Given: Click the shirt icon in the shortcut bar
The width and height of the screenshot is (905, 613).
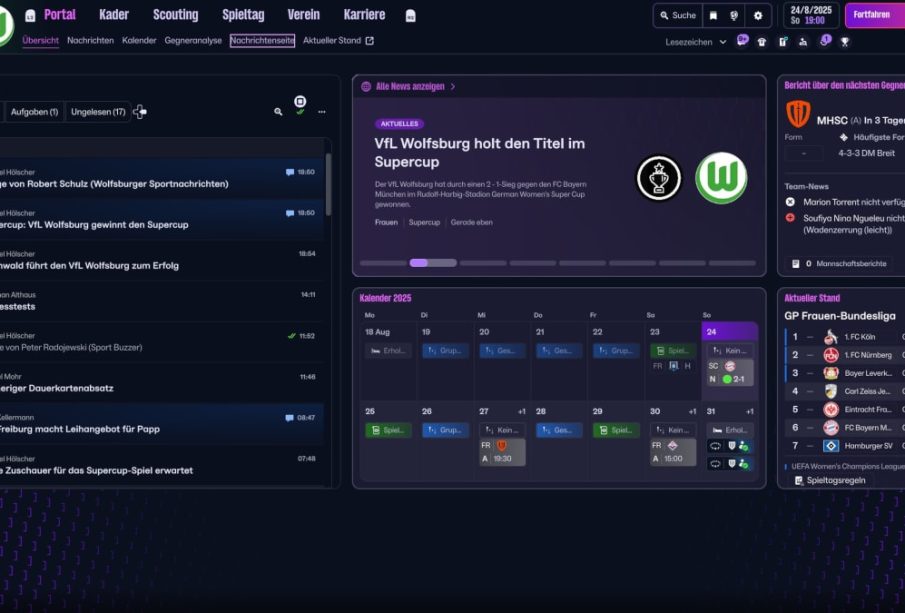Looking at the screenshot, I should pos(762,42).
